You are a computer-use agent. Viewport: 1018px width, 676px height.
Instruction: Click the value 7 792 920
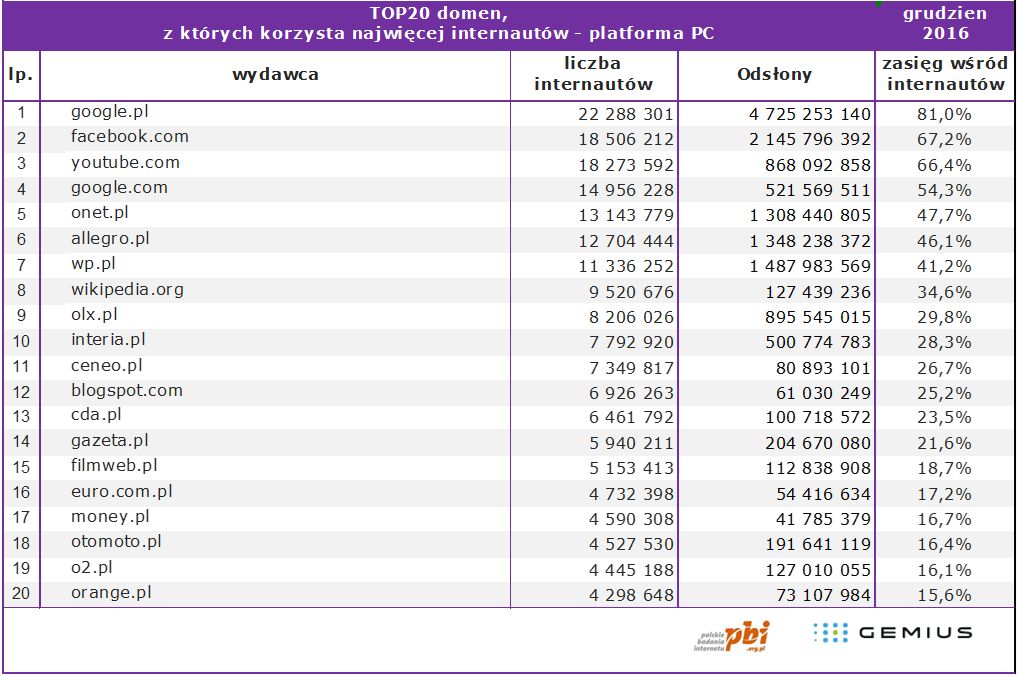pyautogui.click(x=631, y=342)
